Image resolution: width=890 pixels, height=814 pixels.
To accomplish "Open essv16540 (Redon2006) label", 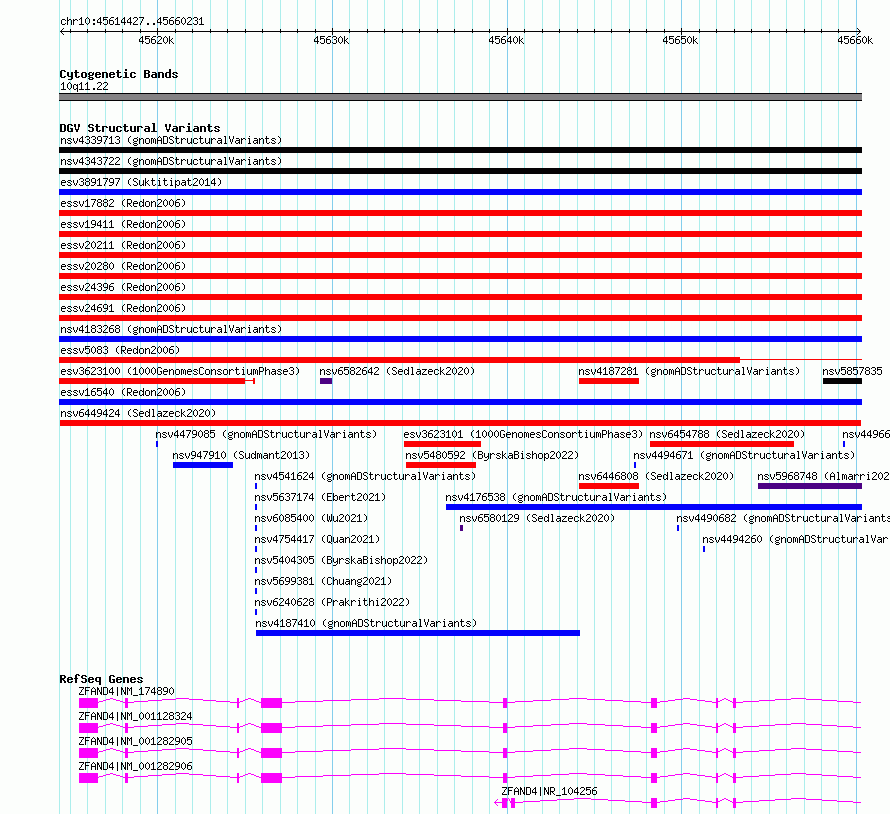I will [x=123, y=392].
